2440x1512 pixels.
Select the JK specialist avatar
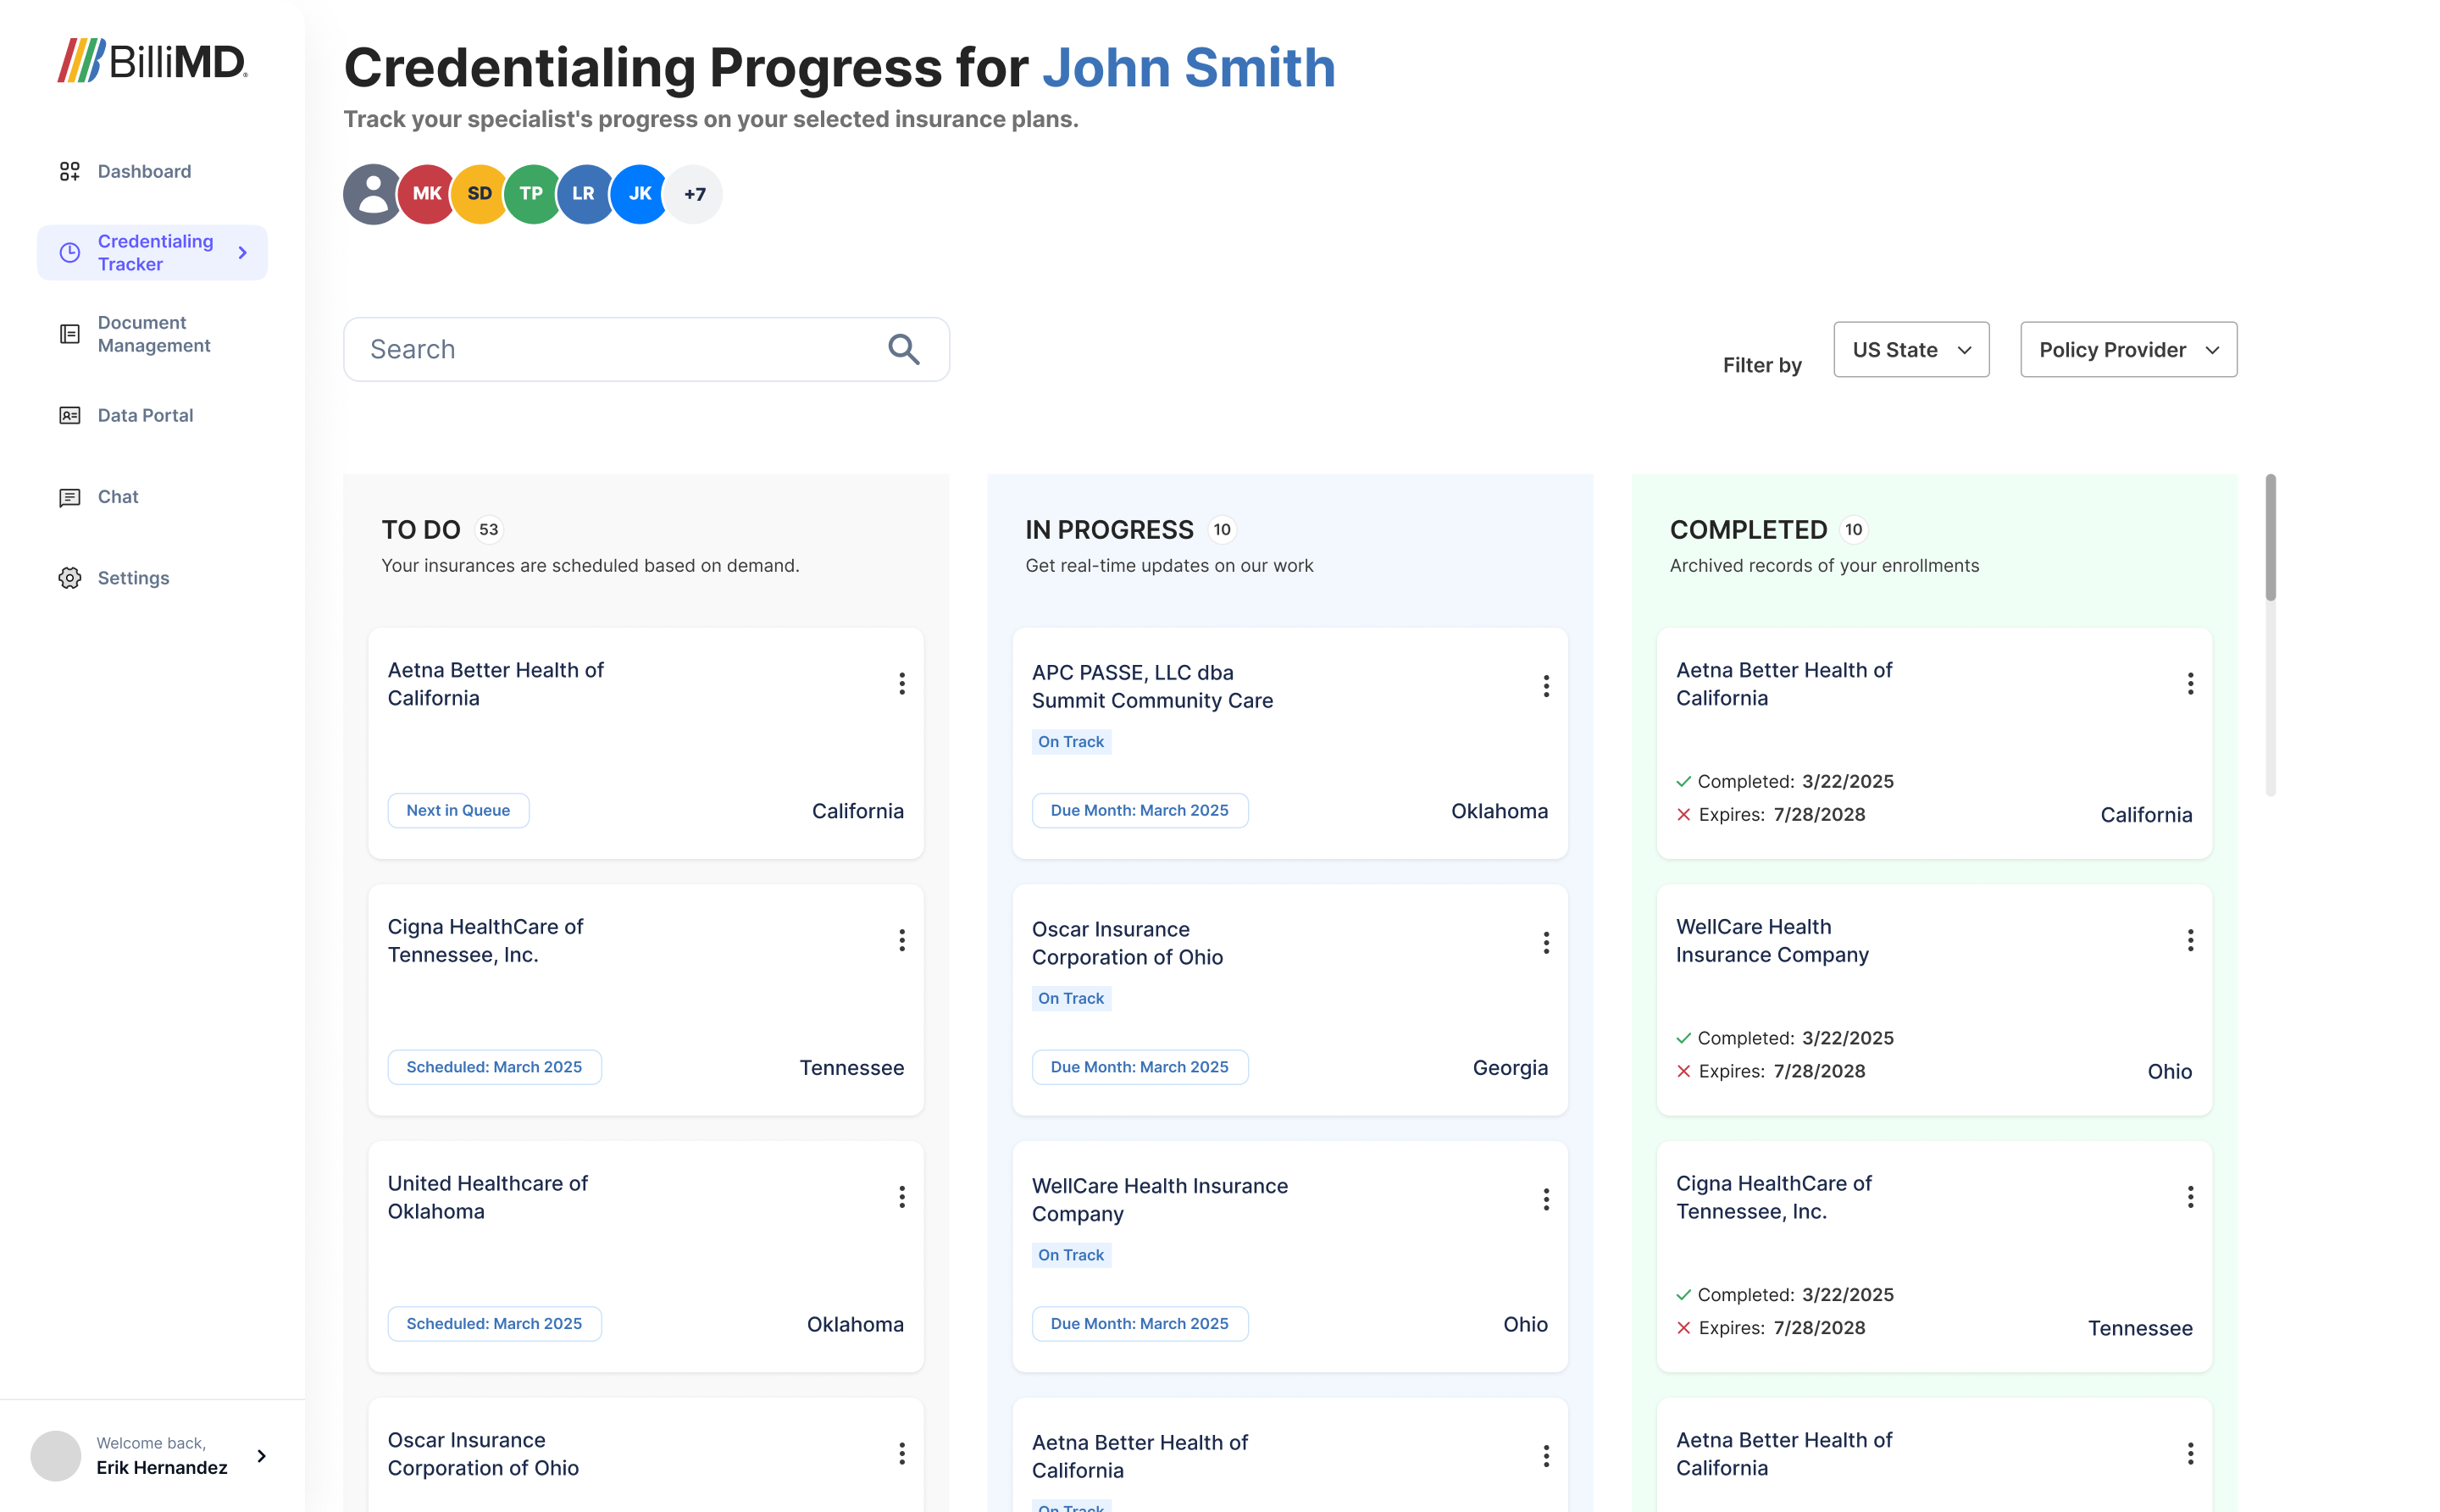click(639, 194)
